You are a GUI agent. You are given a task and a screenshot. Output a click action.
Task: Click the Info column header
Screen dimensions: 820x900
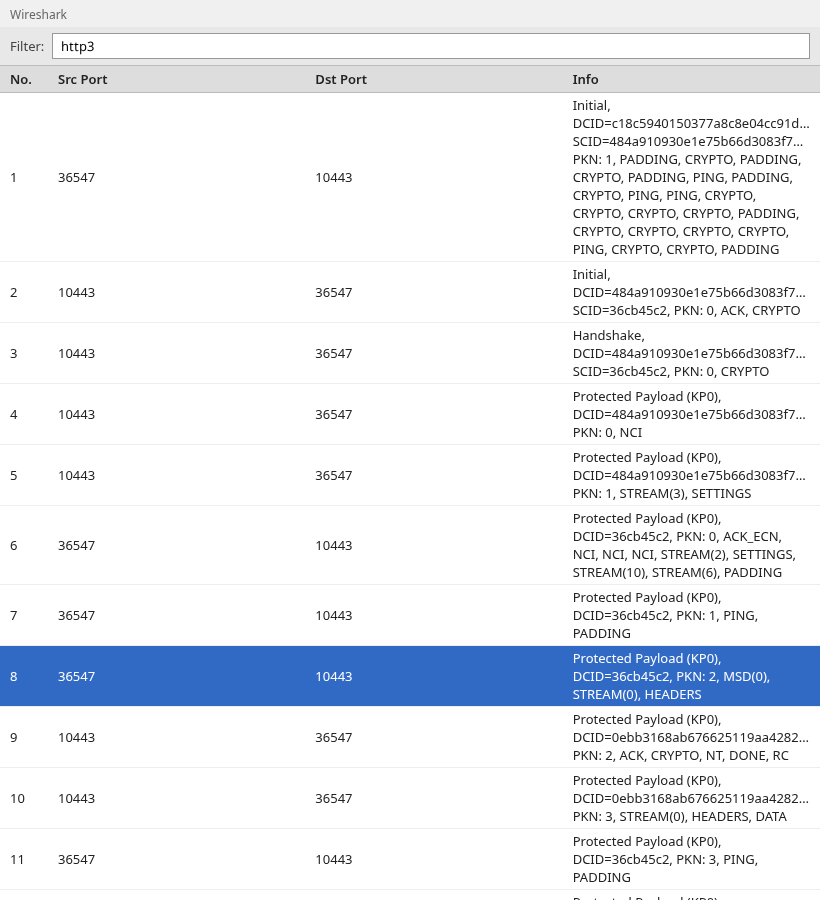pos(585,79)
